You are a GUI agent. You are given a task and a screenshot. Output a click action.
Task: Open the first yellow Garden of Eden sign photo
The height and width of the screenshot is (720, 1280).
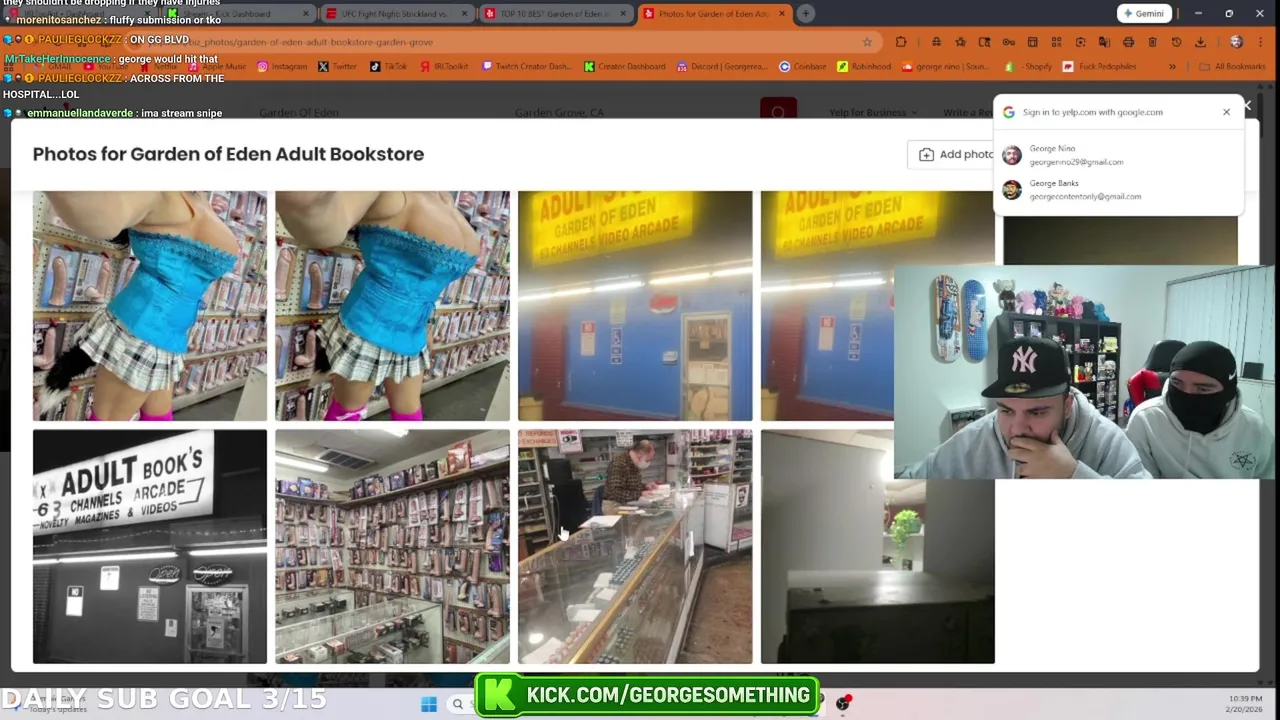click(635, 306)
